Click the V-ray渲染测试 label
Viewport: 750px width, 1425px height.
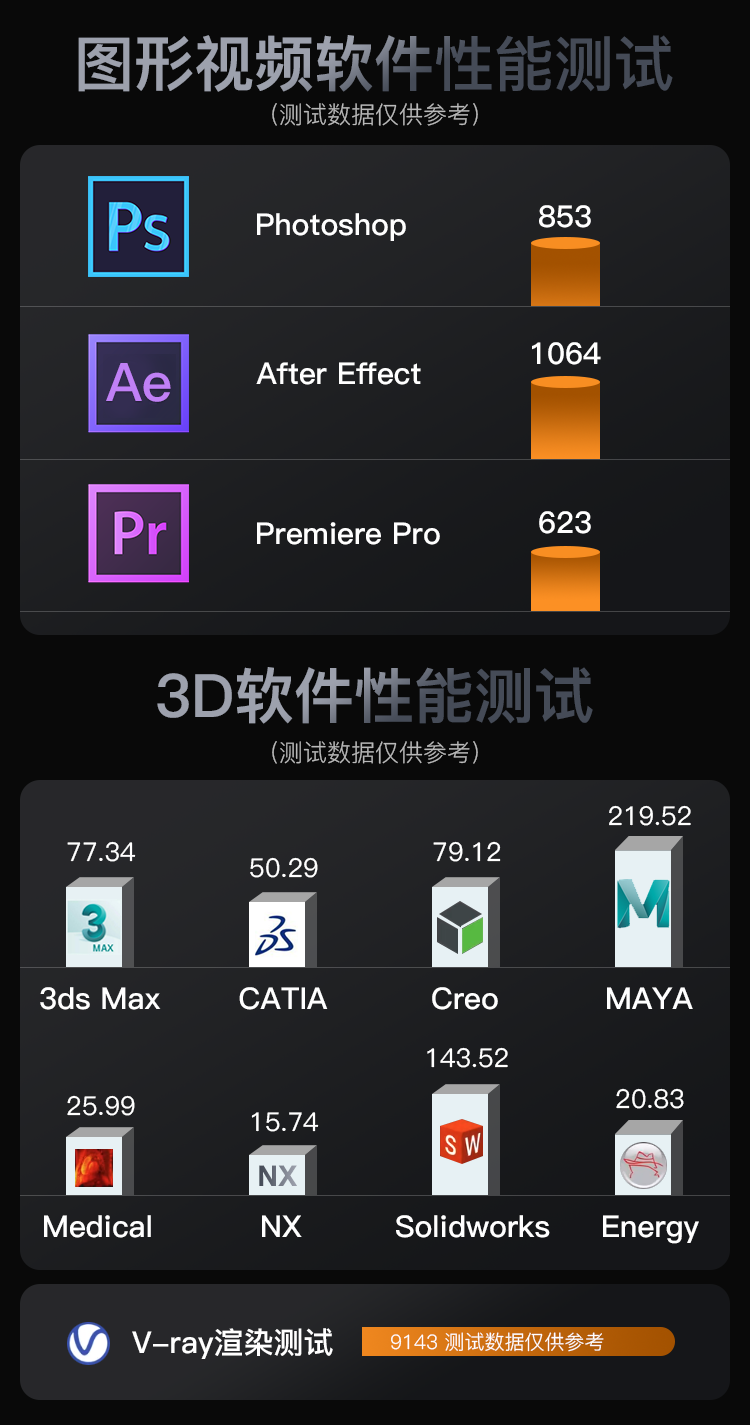point(232,1342)
